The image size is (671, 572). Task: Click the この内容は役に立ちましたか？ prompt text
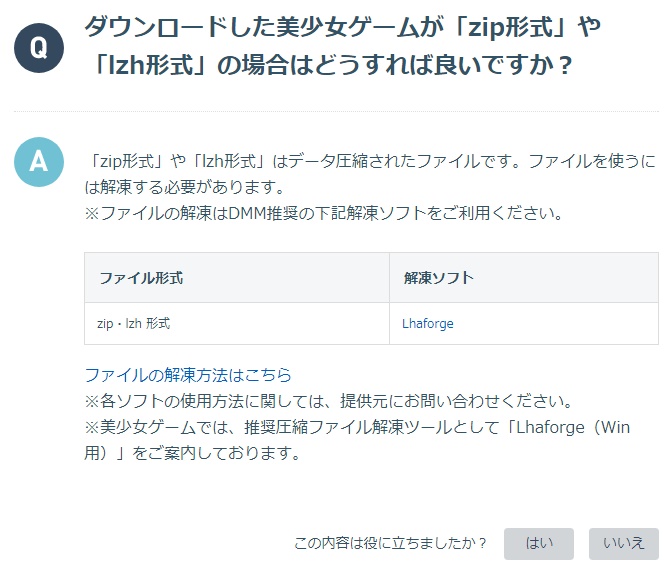[x=390, y=543]
